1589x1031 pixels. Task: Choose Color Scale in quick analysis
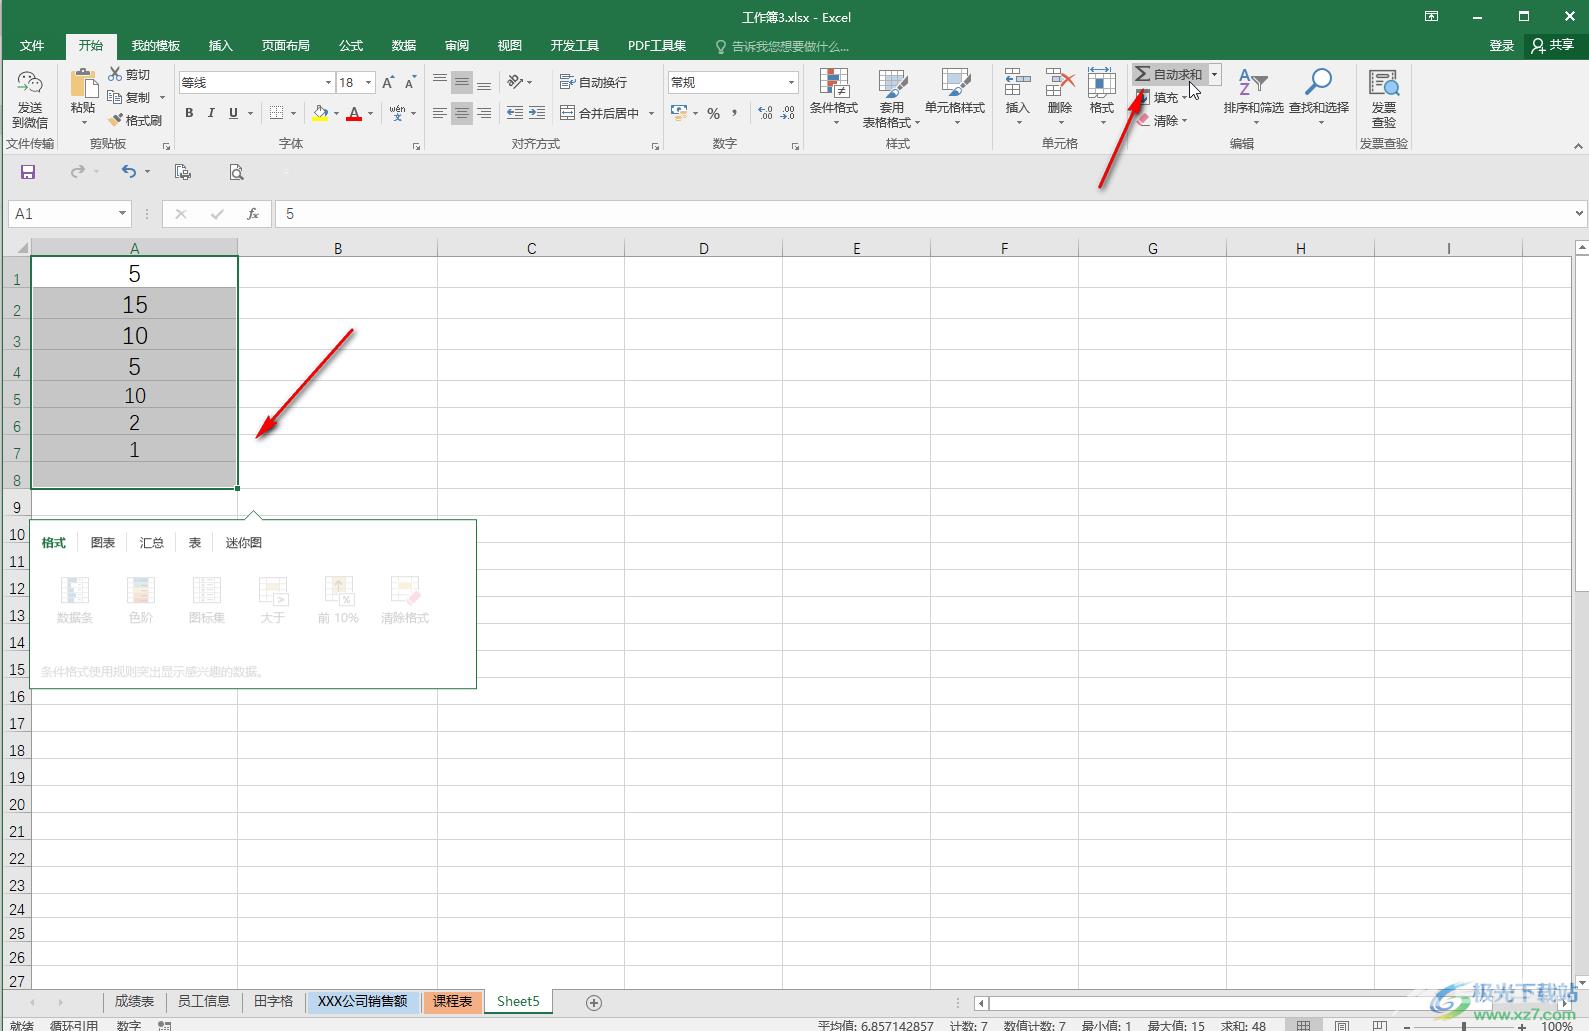[141, 600]
